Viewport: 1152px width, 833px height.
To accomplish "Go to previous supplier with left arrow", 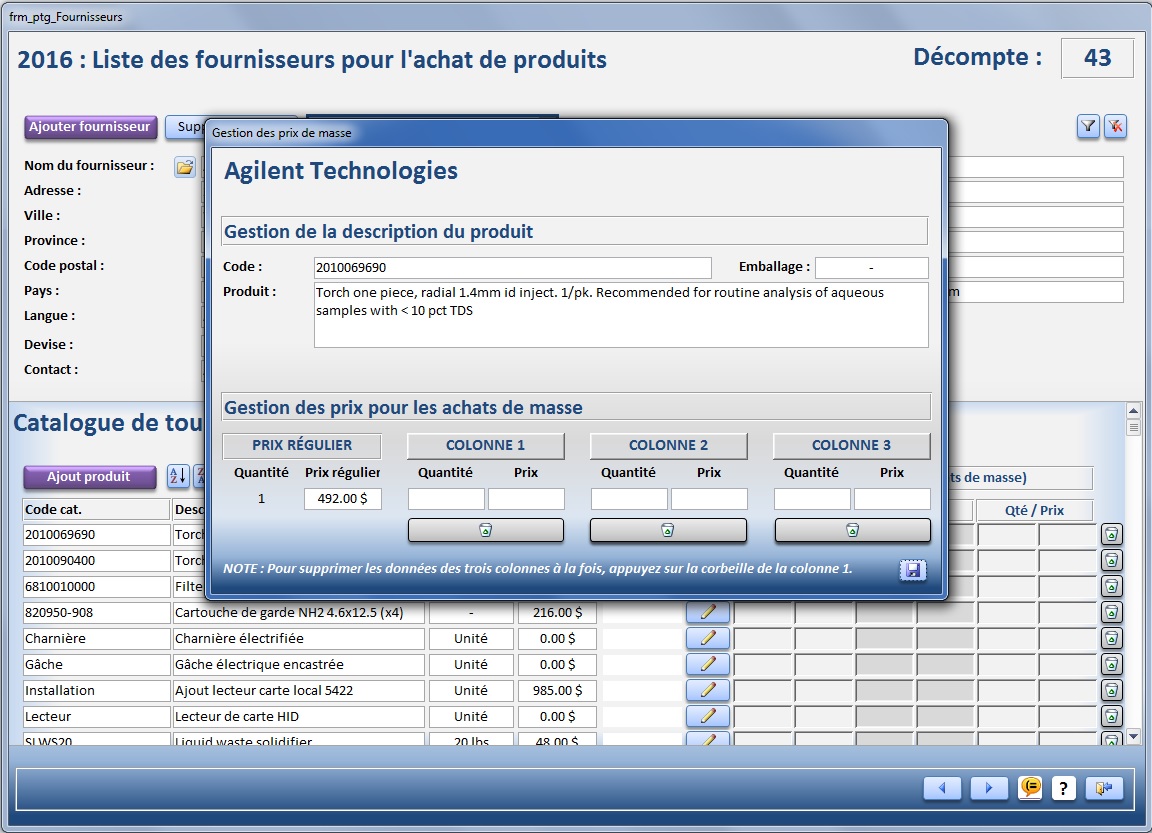I will (943, 788).
